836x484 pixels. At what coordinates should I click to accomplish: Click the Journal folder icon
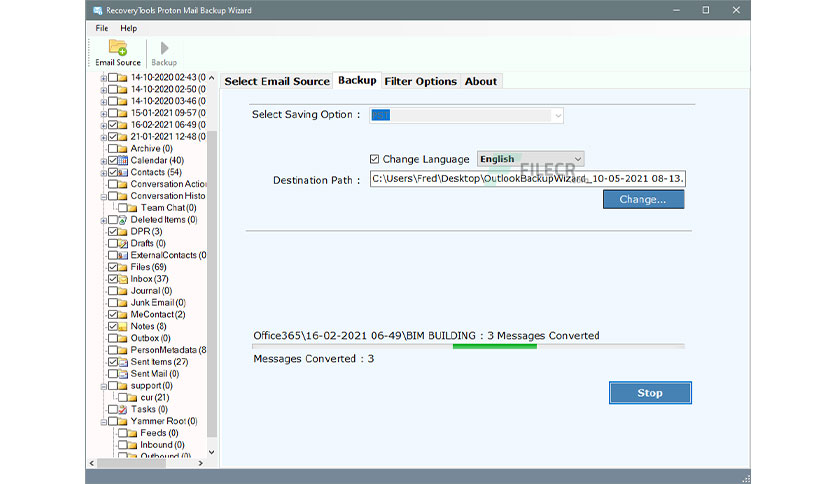pyautogui.click(x=123, y=291)
